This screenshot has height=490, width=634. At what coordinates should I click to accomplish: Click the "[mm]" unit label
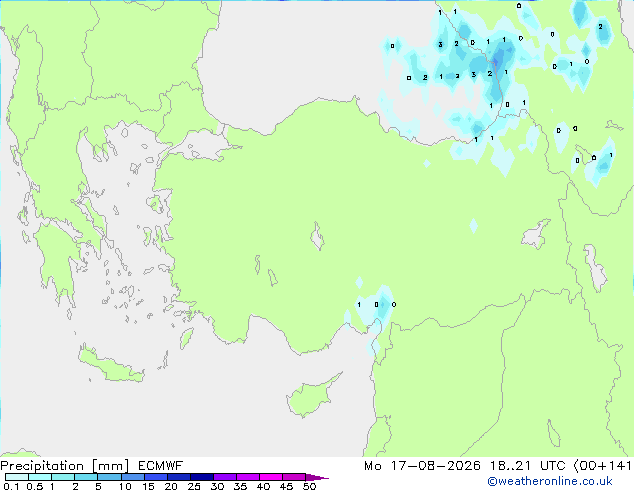(111, 466)
